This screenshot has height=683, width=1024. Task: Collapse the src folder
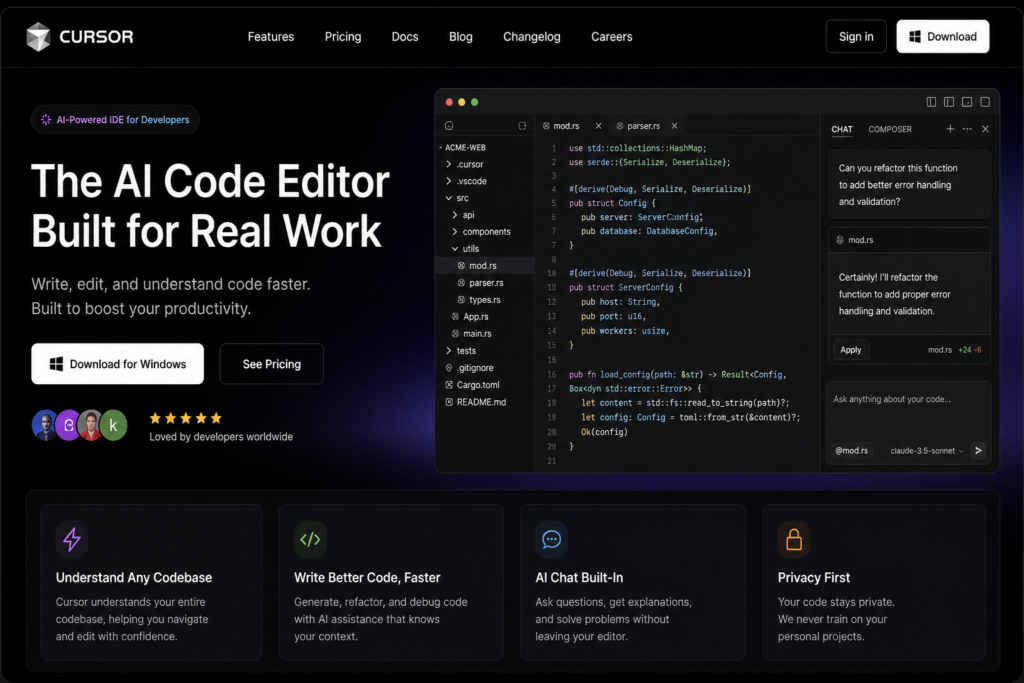click(x=457, y=198)
